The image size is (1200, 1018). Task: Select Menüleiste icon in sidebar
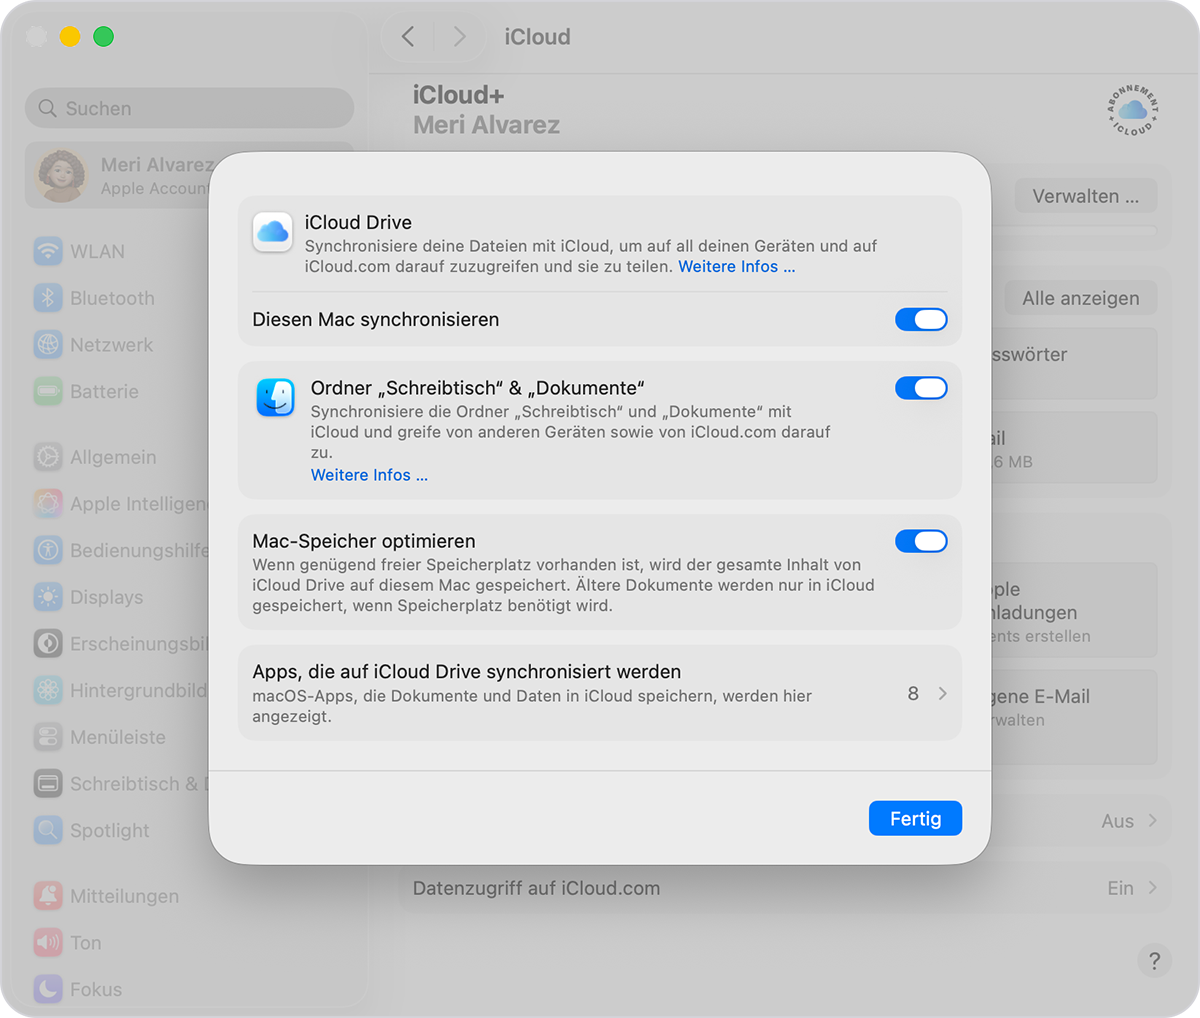48,737
